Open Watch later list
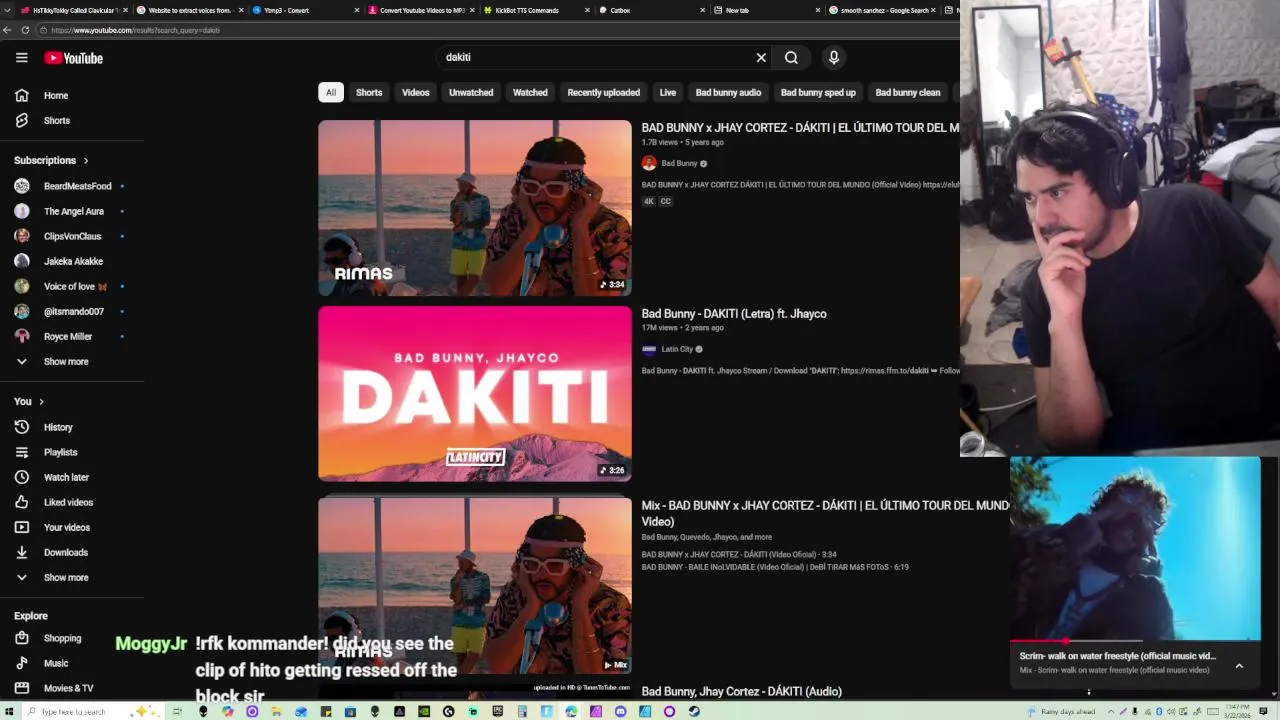 66,477
